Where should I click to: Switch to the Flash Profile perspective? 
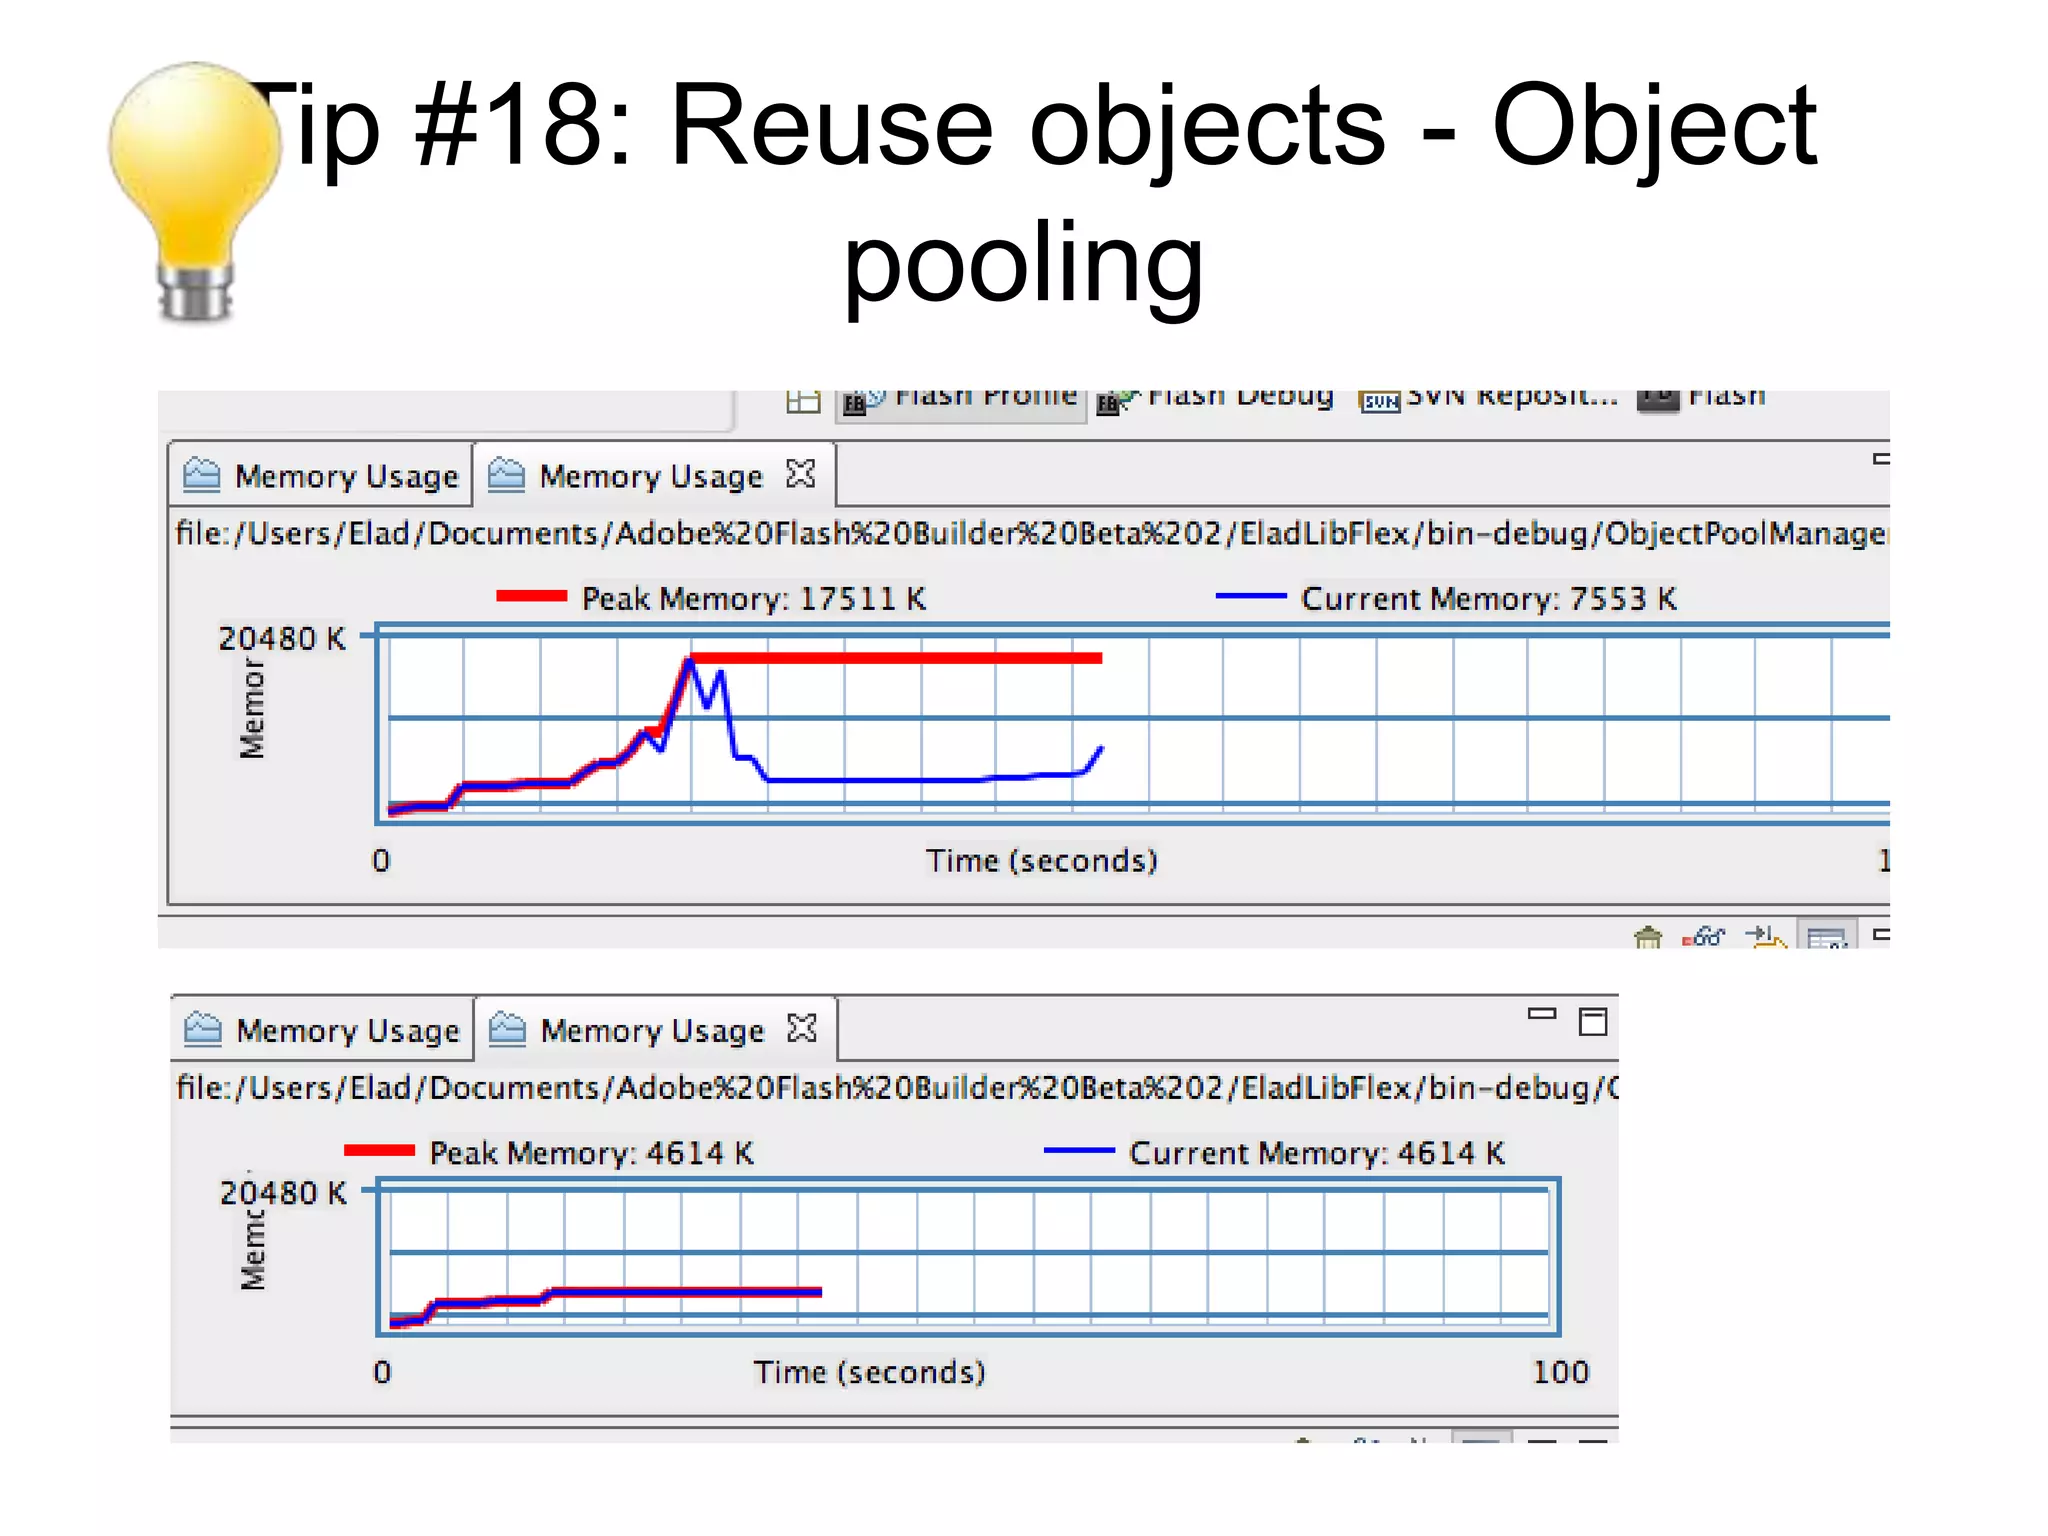[x=961, y=403]
